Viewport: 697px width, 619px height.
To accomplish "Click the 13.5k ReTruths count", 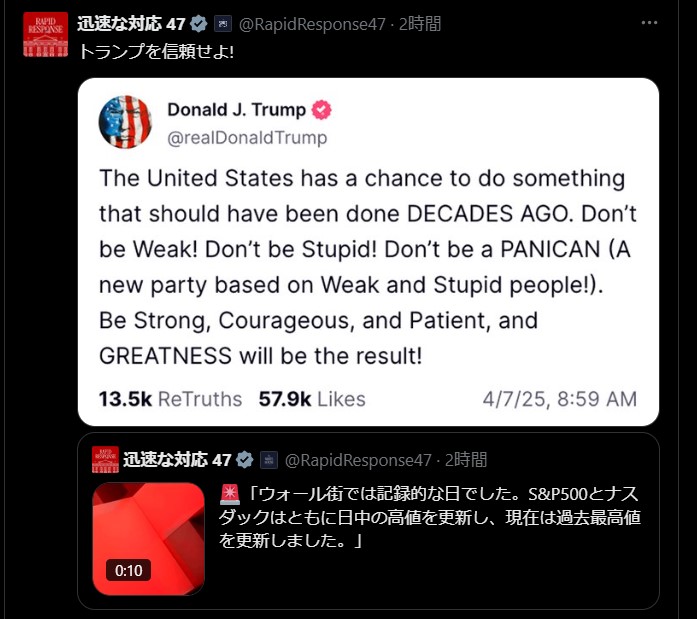I will pyautogui.click(x=170, y=399).
